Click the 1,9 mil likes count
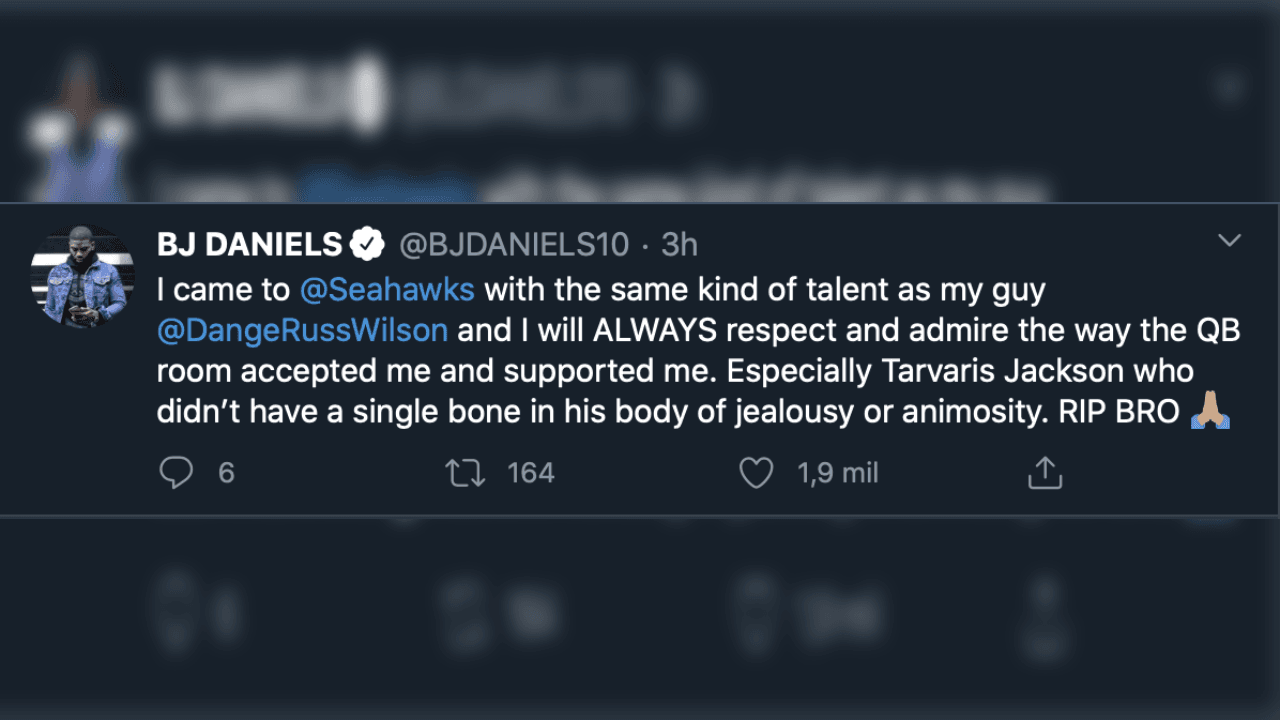This screenshot has height=720, width=1280. [x=838, y=472]
